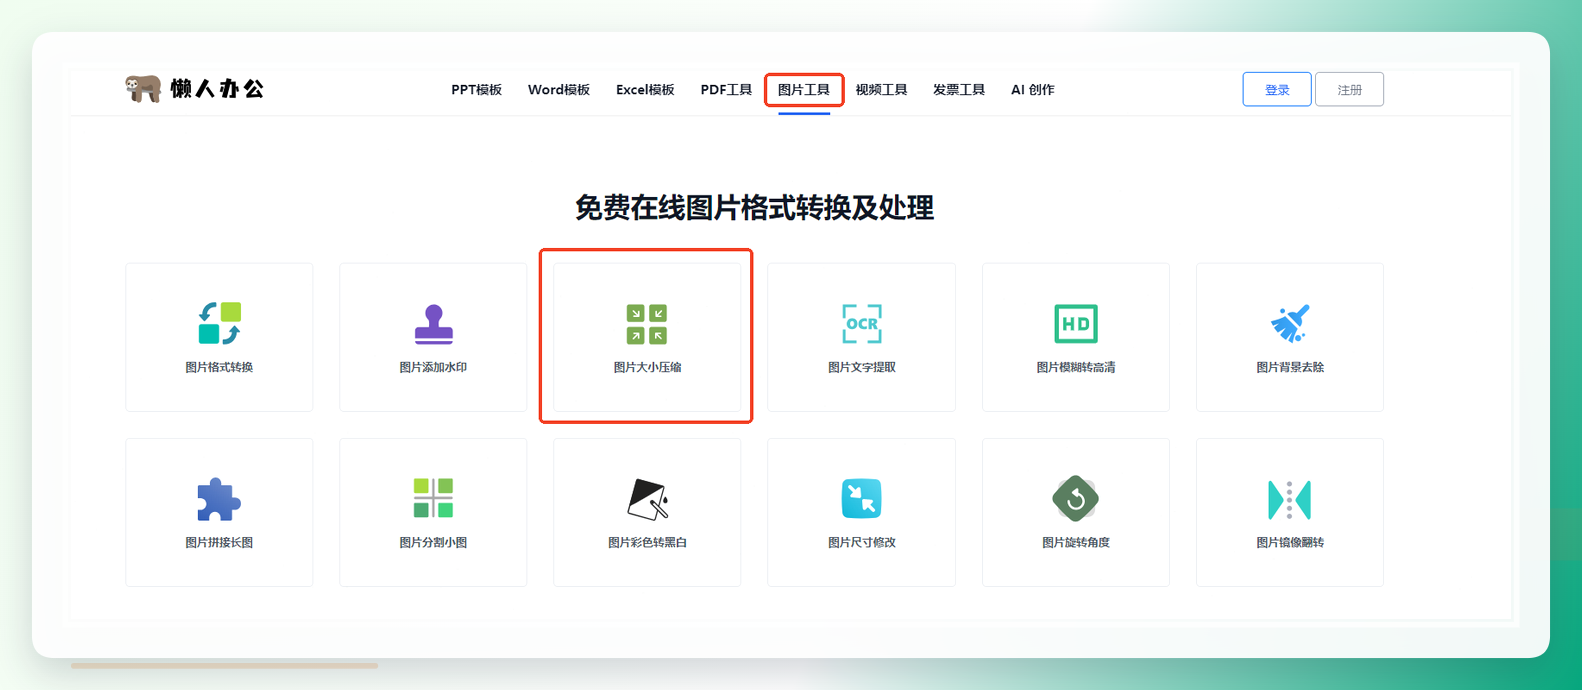1582x690 pixels.
Task: Click the purple stamp watermark icon
Action: (433, 324)
